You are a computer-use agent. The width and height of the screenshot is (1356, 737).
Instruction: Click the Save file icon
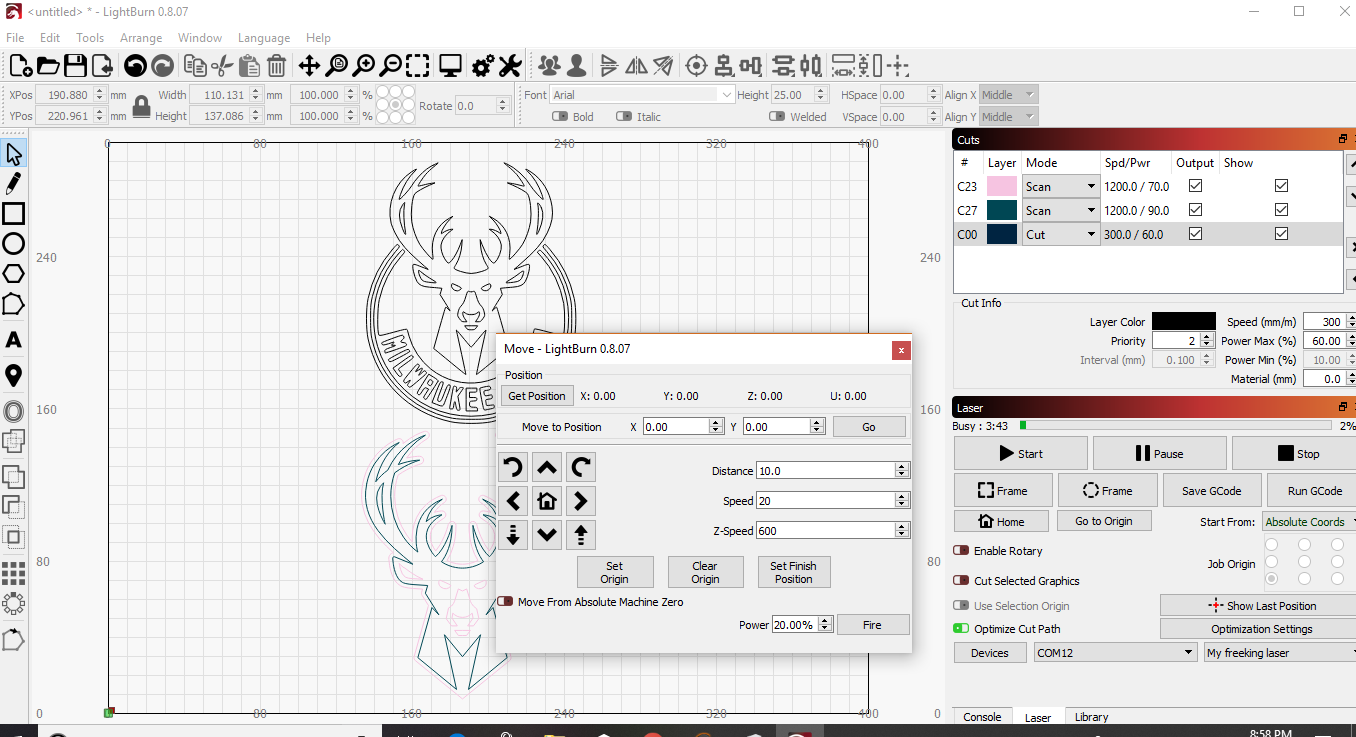pyautogui.click(x=75, y=66)
